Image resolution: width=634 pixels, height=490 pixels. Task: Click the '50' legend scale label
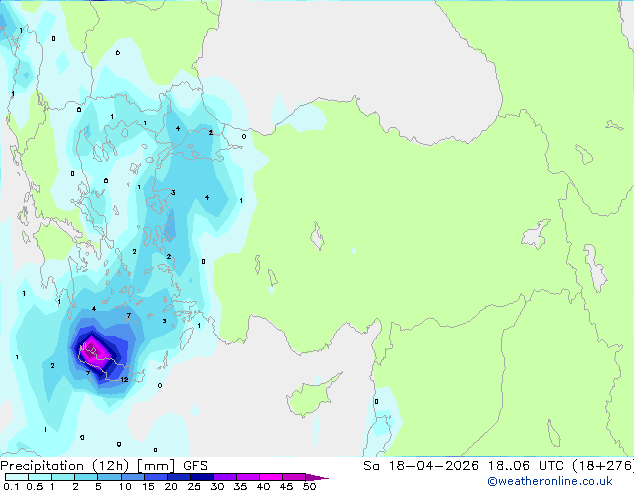[309, 486]
